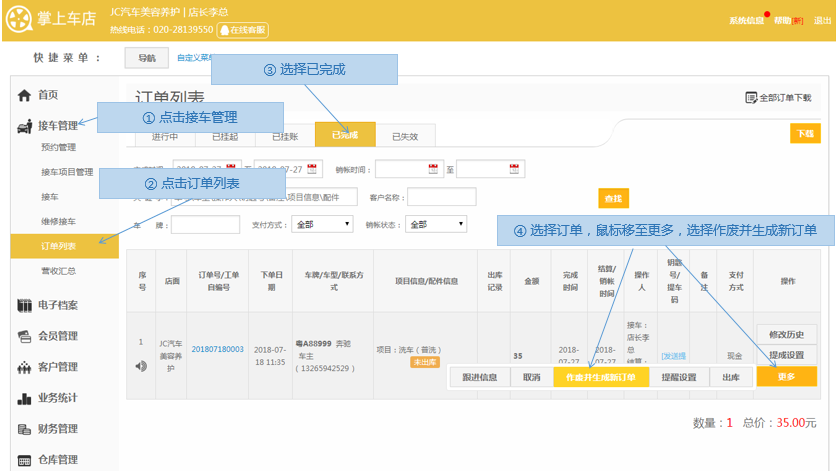
Task: Click the orange 查找 search button
Action: point(613,198)
